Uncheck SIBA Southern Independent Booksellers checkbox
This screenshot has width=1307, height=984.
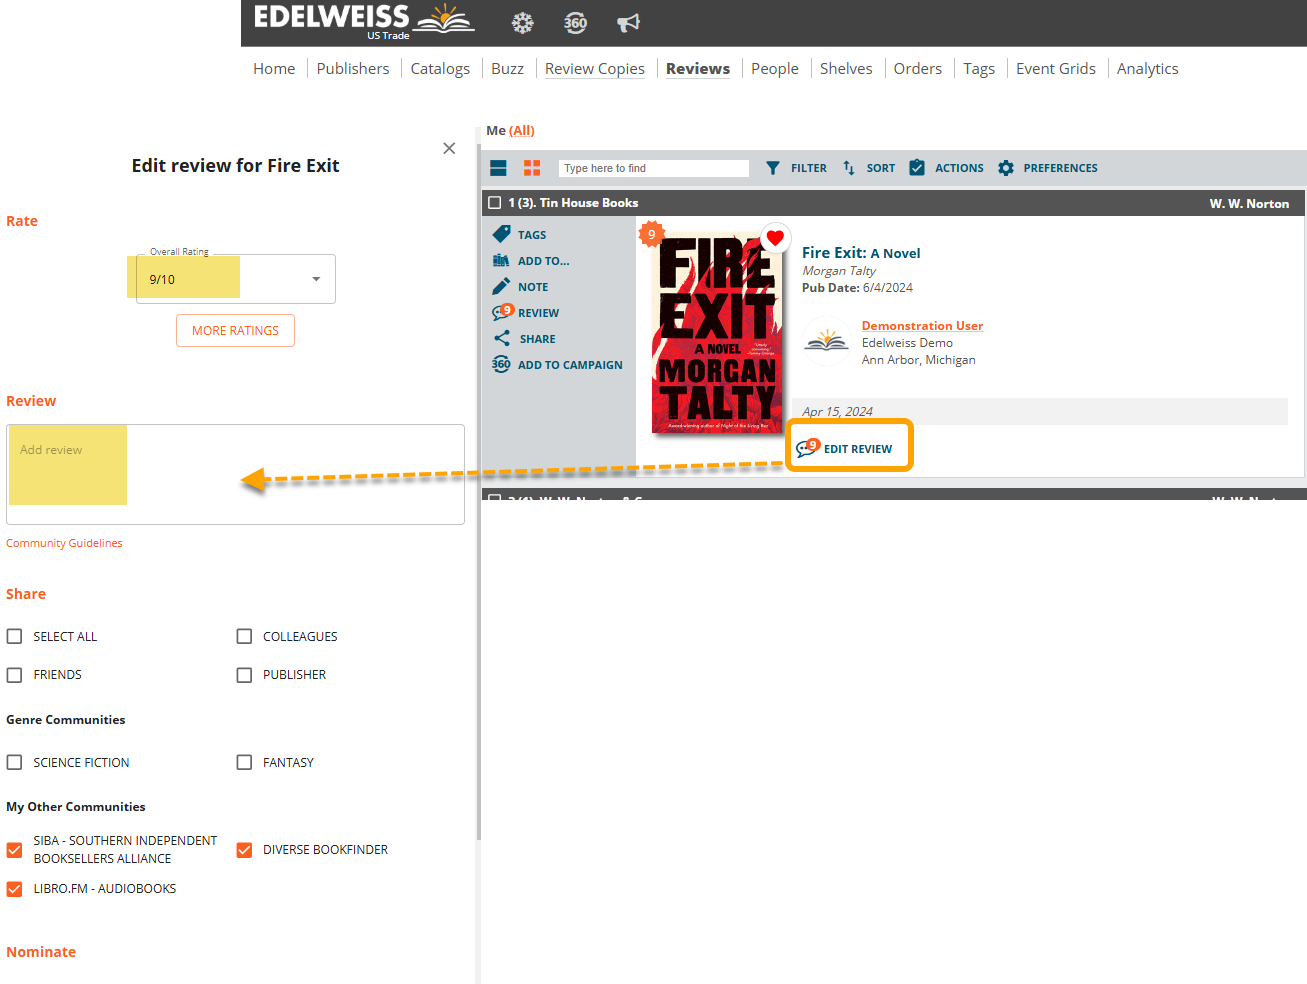click(15, 850)
